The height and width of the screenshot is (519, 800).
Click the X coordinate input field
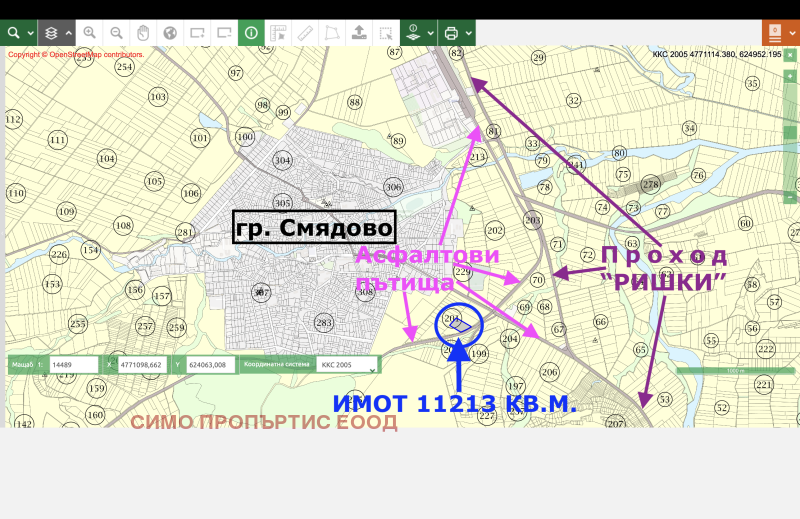pos(150,365)
